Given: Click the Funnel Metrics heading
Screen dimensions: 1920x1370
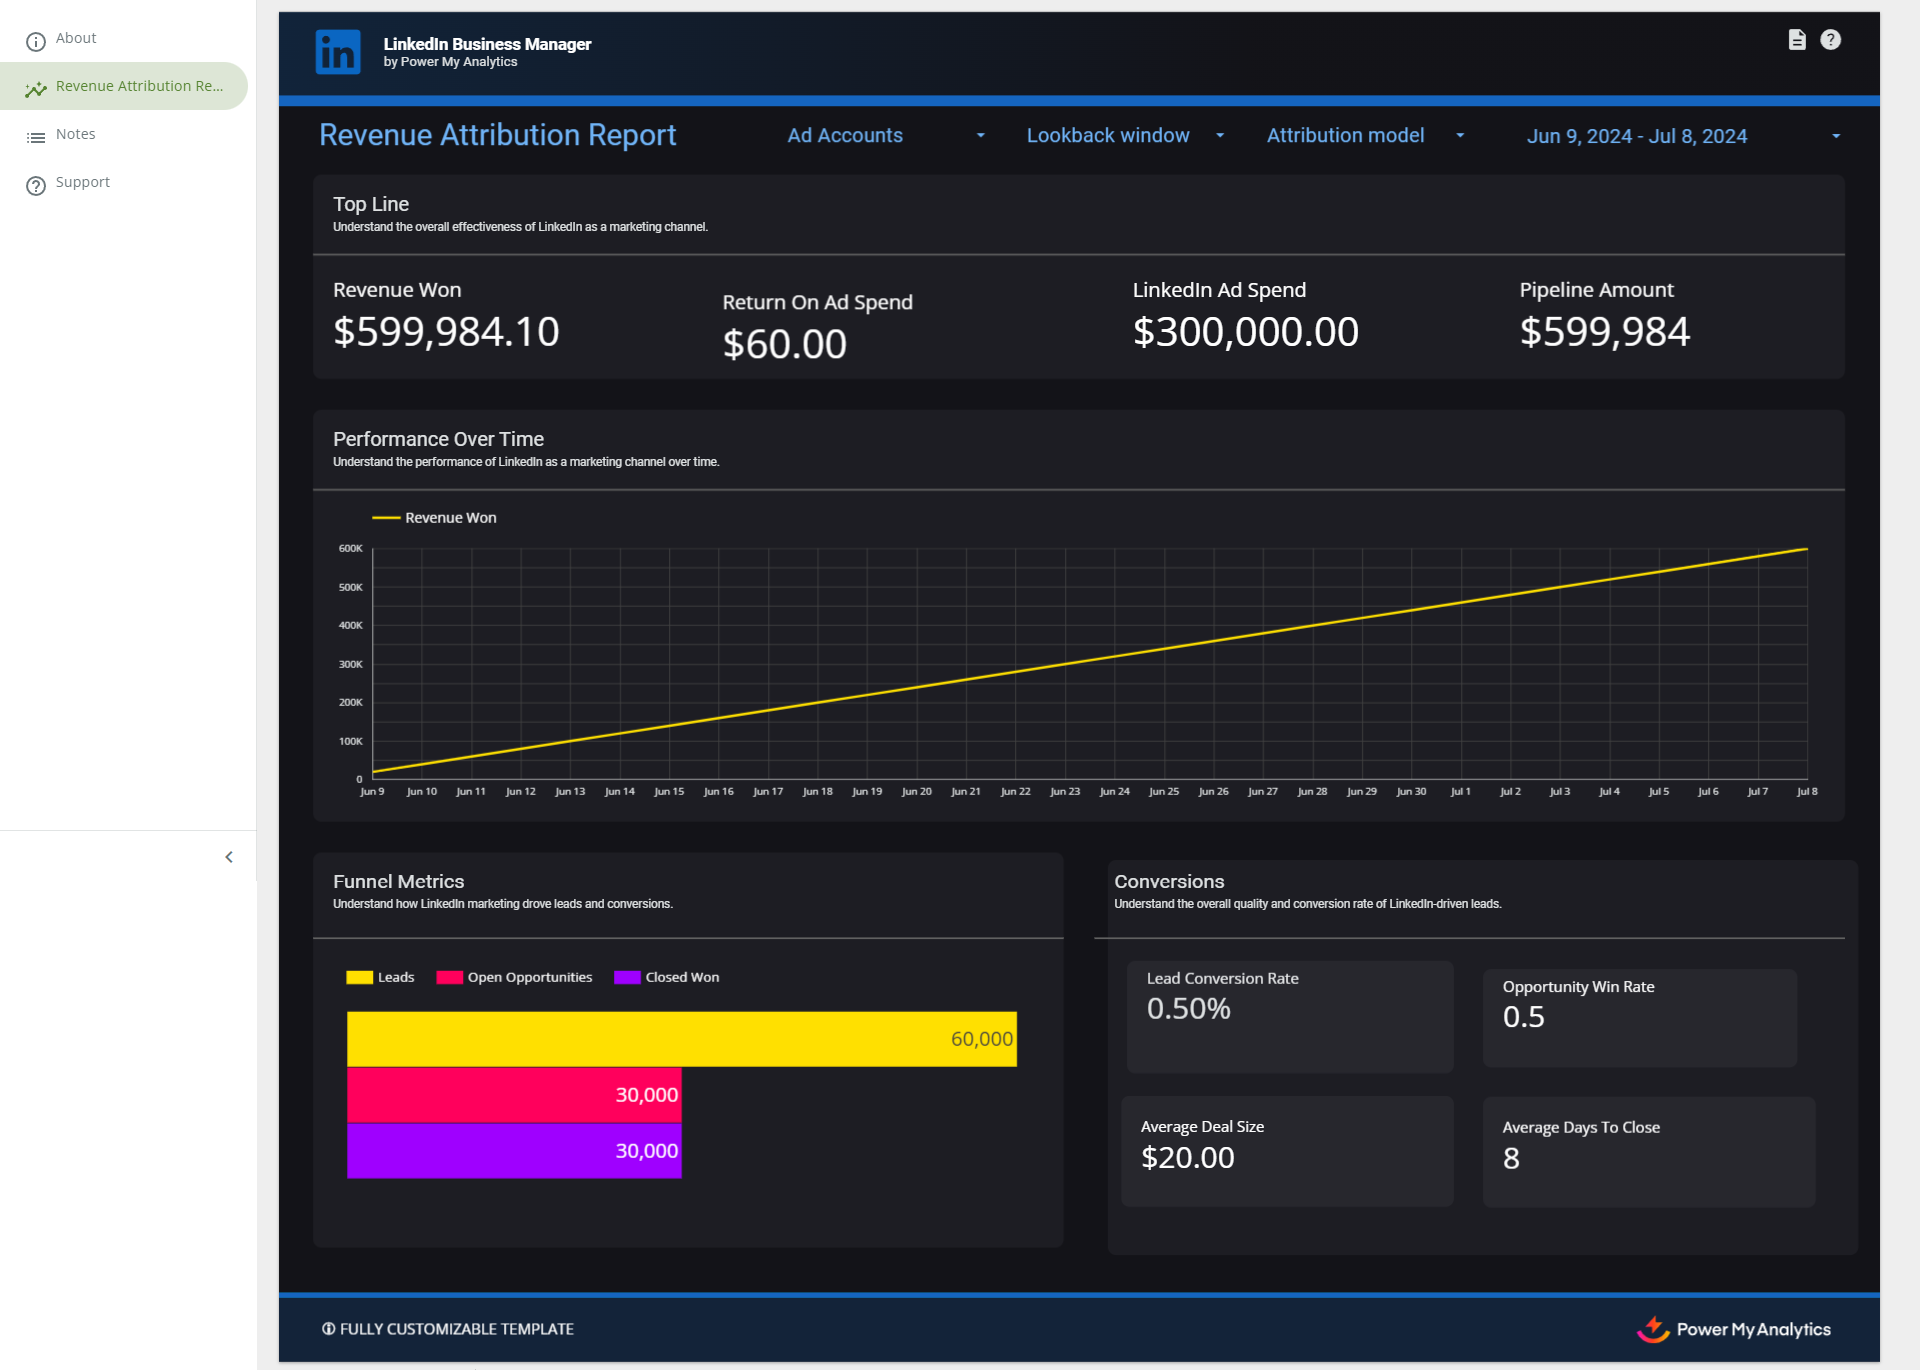Looking at the screenshot, I should point(398,881).
